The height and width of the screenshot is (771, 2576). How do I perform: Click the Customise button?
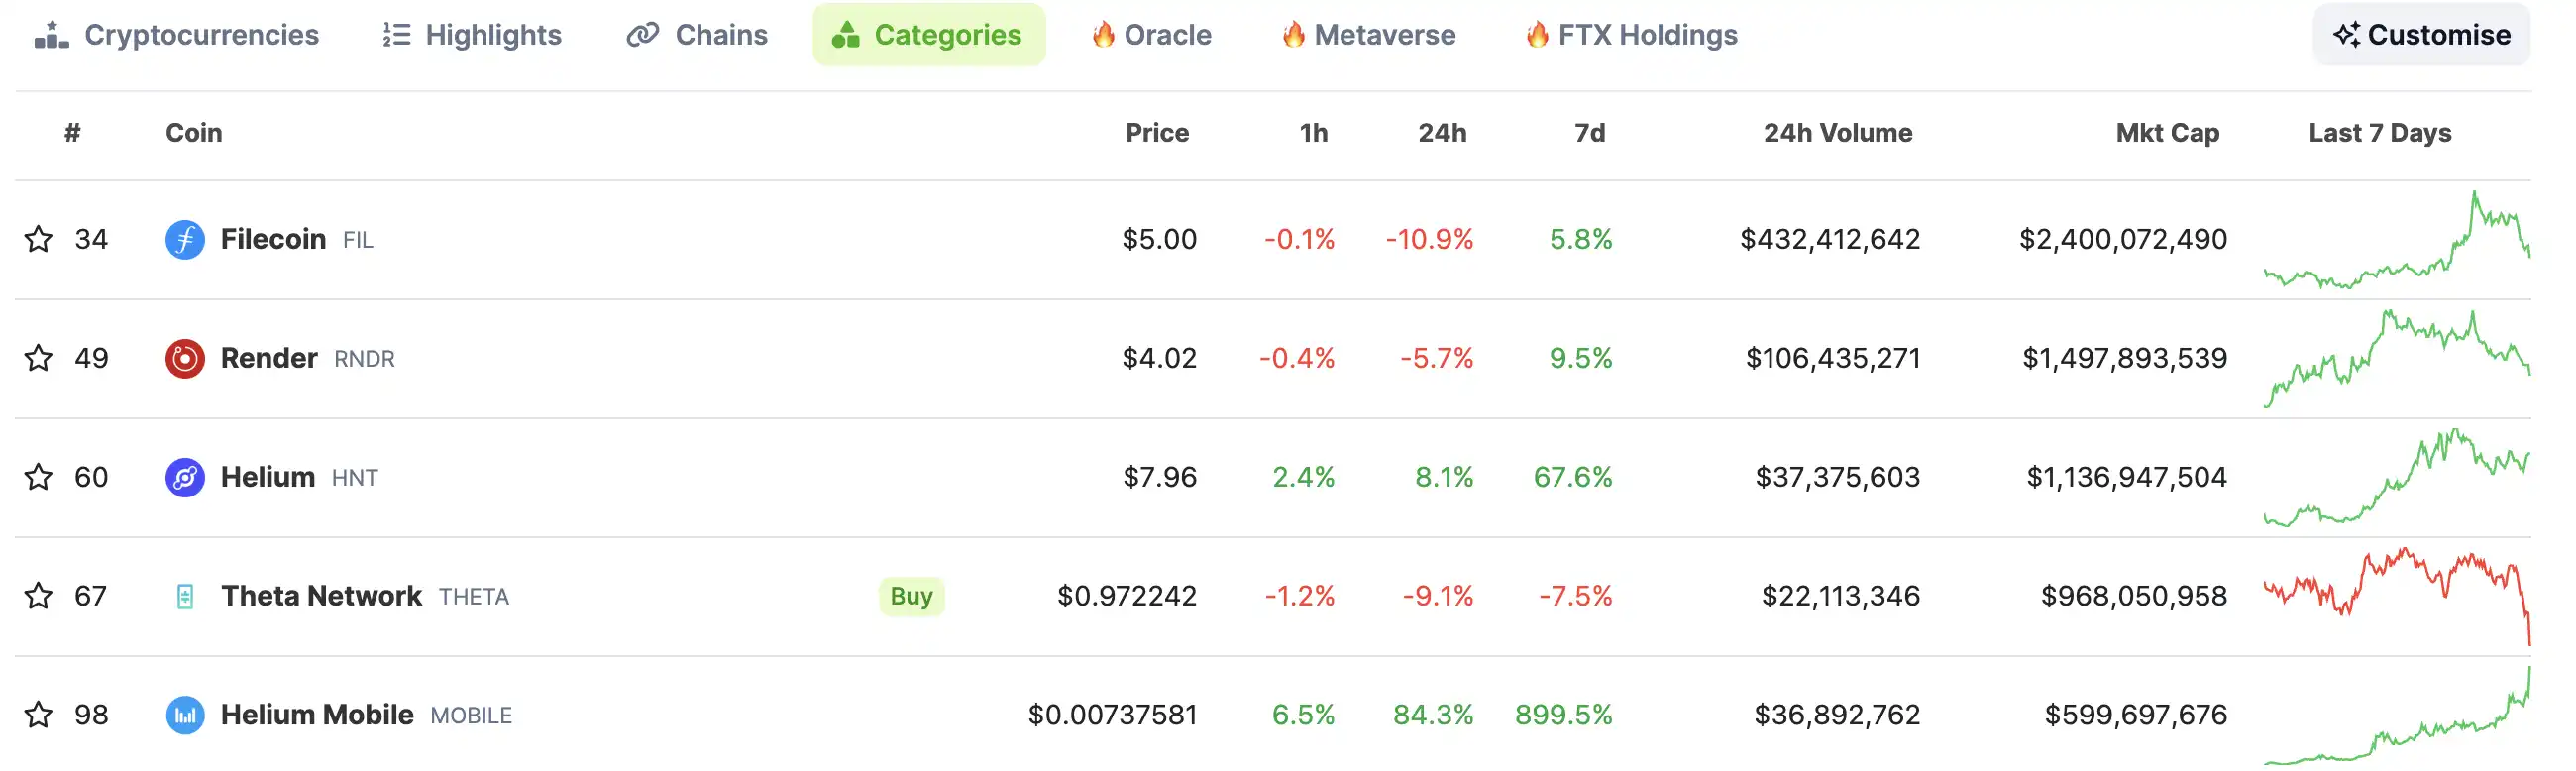pyautogui.click(x=2422, y=35)
